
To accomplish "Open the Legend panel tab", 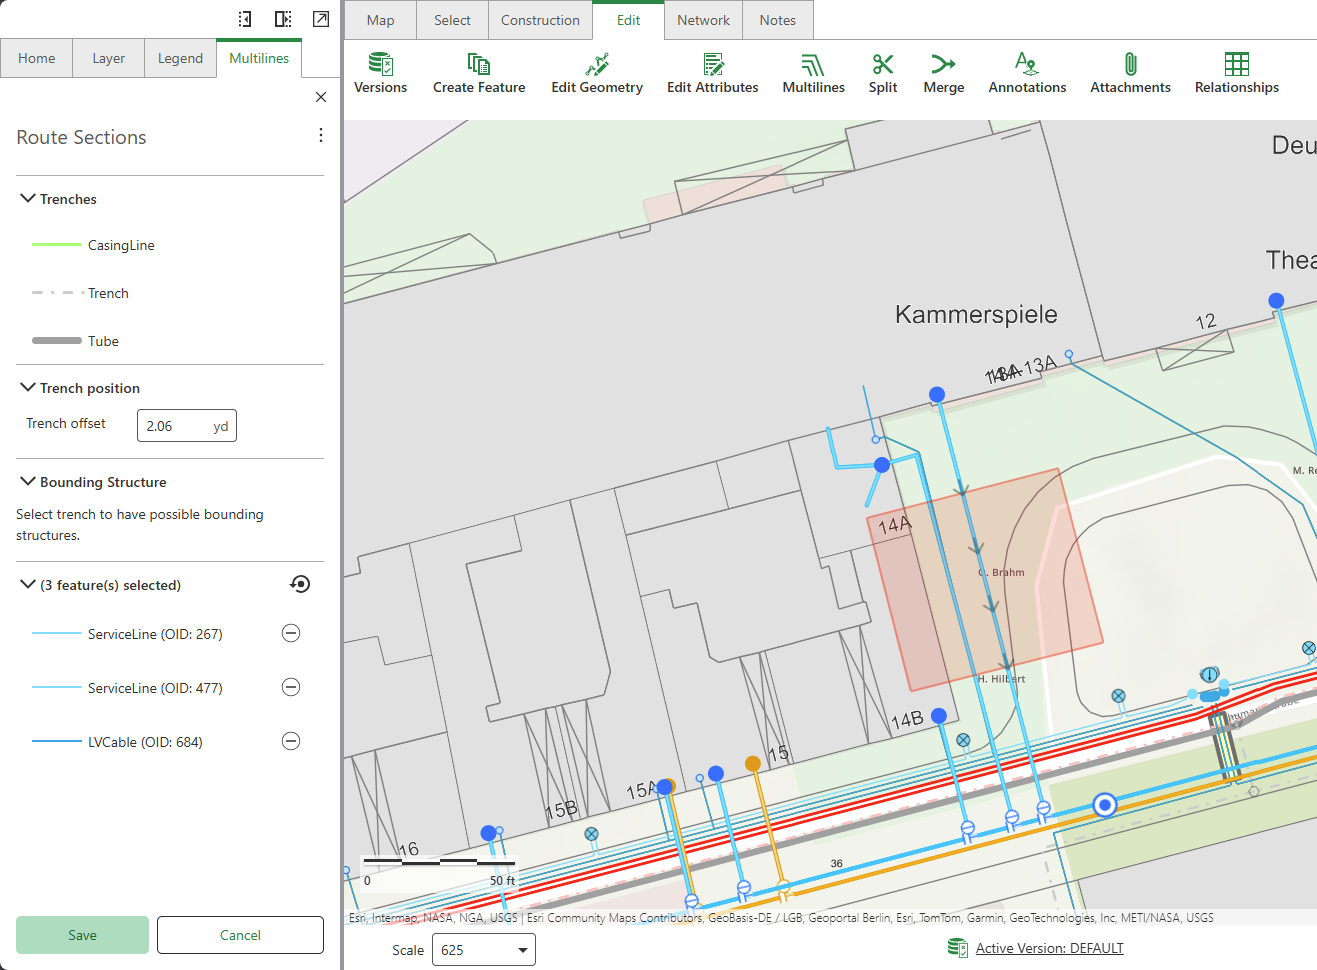I will pos(180,58).
